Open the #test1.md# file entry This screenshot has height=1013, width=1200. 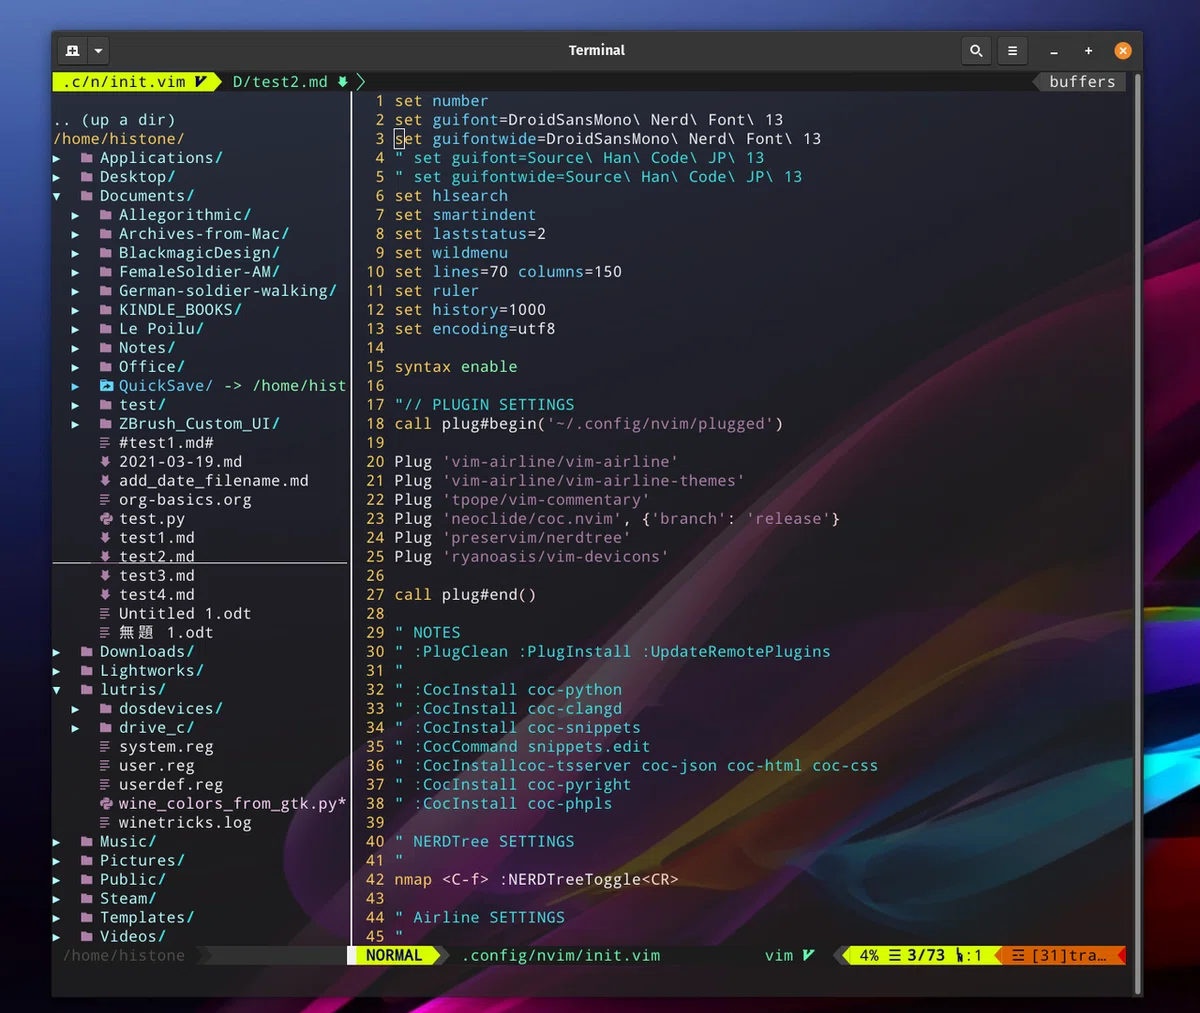pyautogui.click(x=166, y=443)
